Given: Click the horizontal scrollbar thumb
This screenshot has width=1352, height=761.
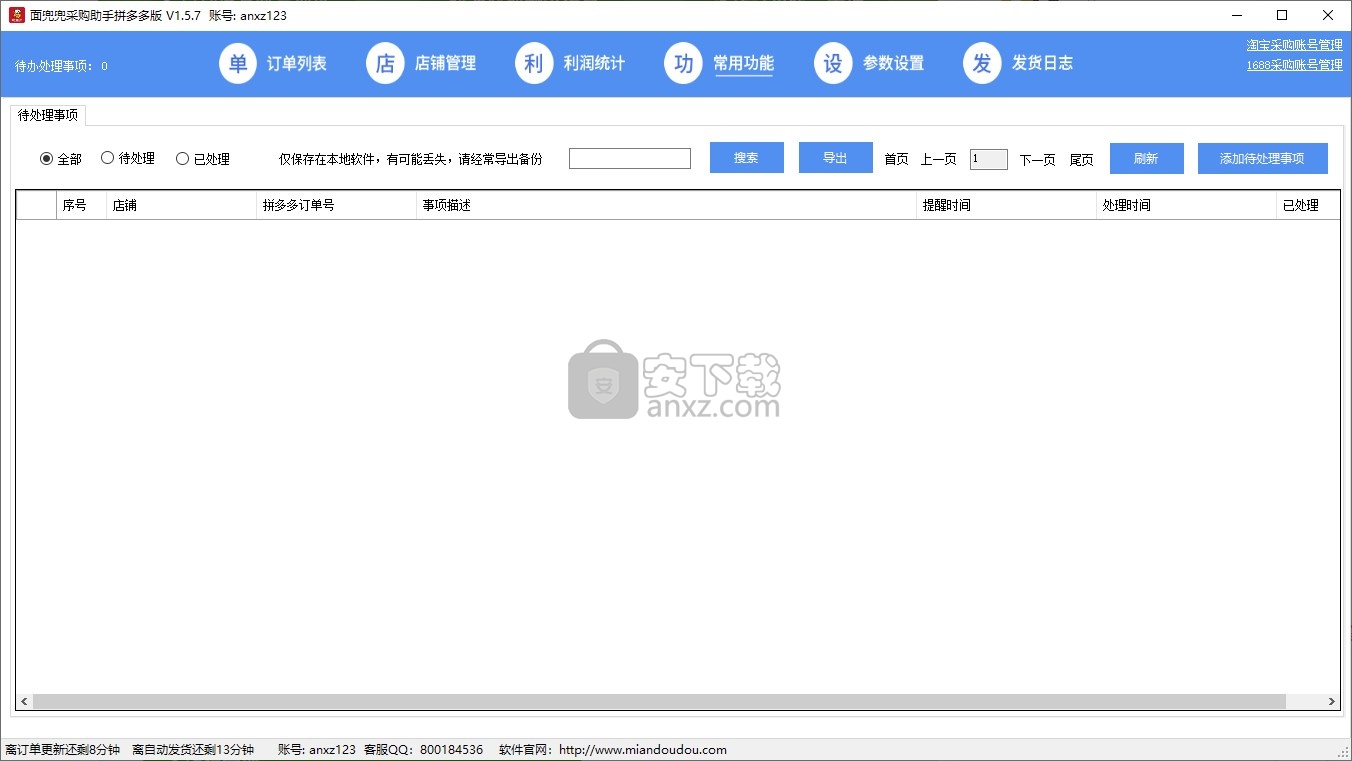Looking at the screenshot, I should [659, 702].
